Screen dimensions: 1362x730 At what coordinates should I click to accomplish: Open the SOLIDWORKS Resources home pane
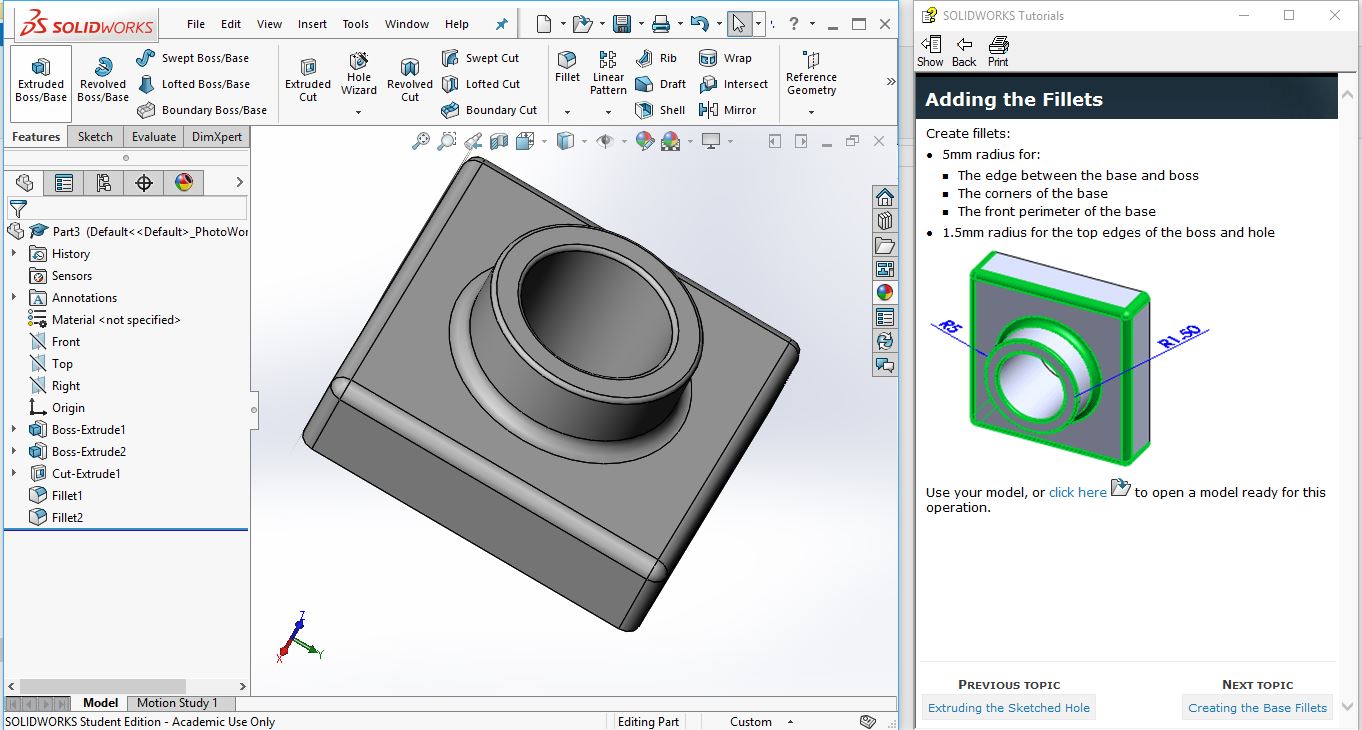885,197
